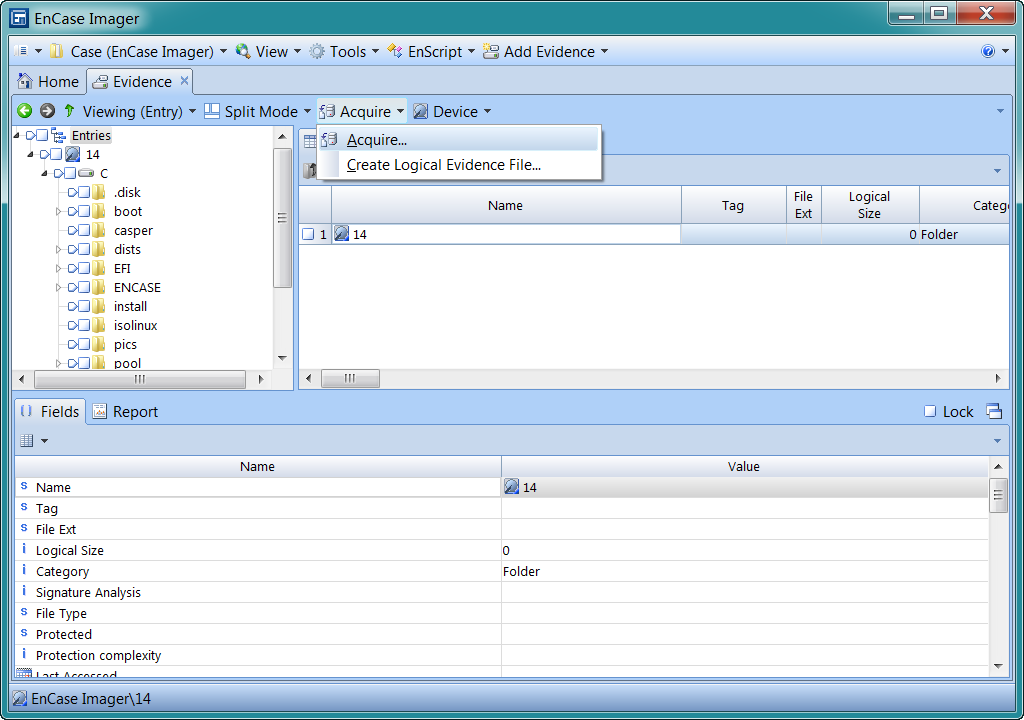This screenshot has height=720, width=1024.
Task: Check the boot folder checkbox
Action: (x=84, y=211)
